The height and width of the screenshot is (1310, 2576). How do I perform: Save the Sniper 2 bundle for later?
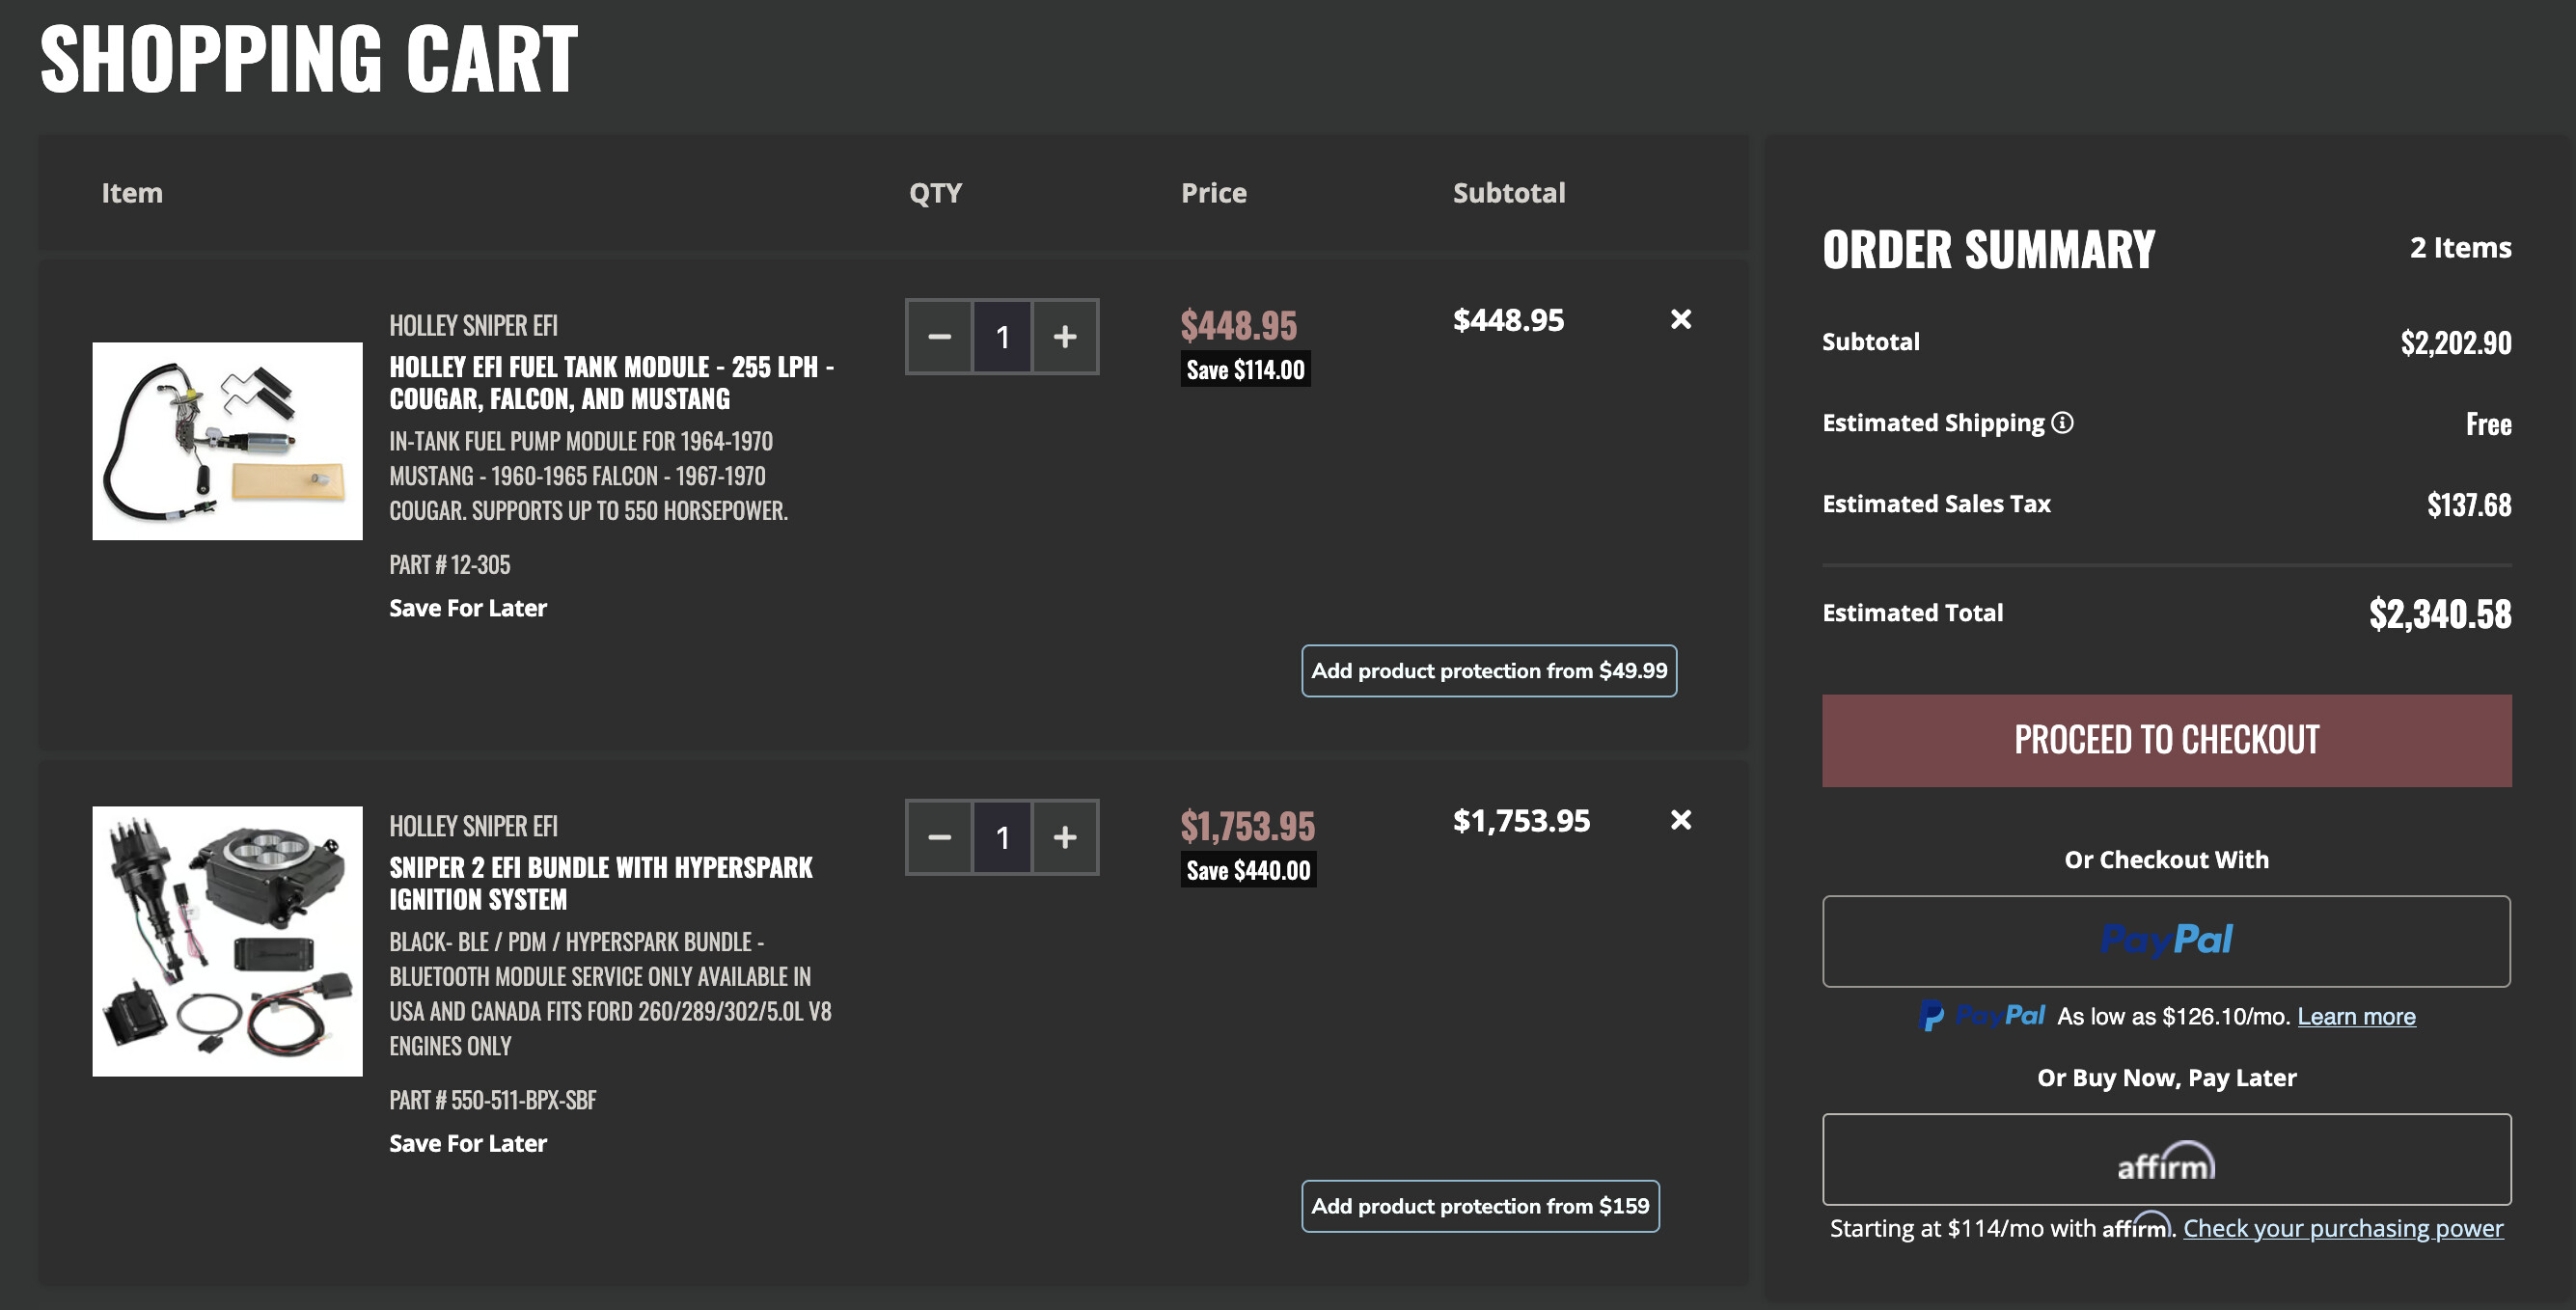coord(467,1143)
